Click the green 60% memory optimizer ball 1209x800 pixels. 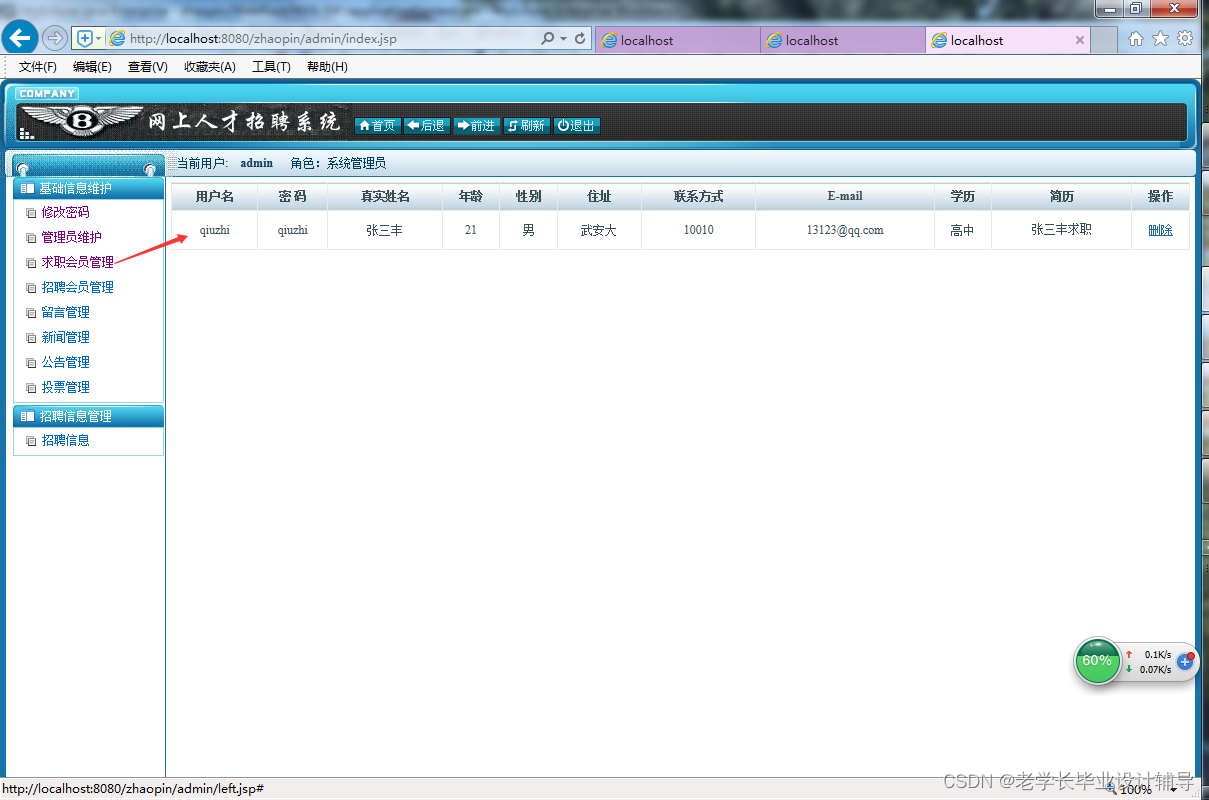point(1097,661)
